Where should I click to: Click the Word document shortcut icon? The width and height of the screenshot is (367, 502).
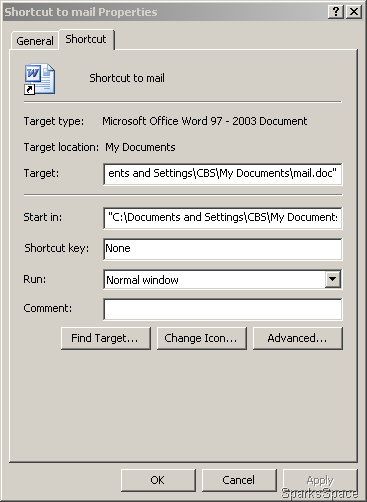pos(40,79)
